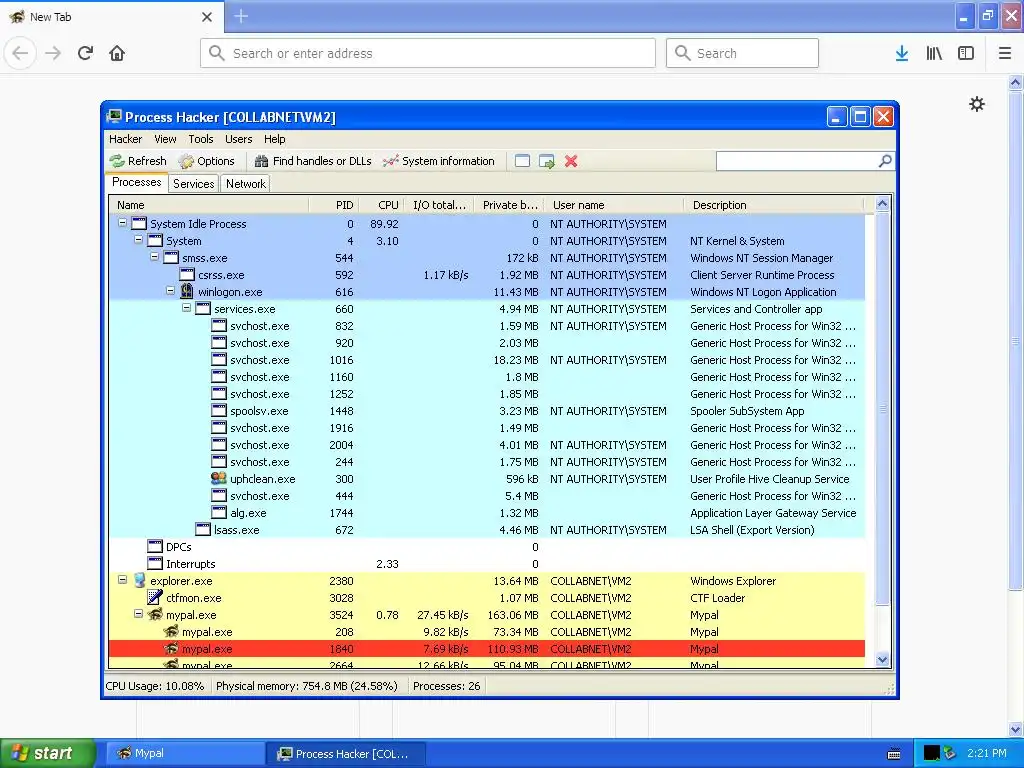Switch to the Network tab
Image resolution: width=1024 pixels, height=768 pixels.
pos(246,184)
